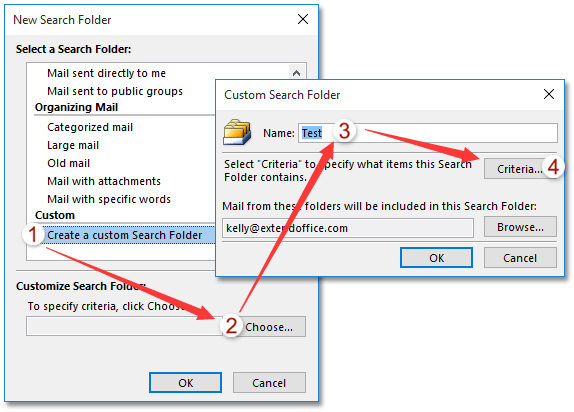This screenshot has width=574, height=412.
Task: Select Create a custom Search Folder
Action: pos(124,235)
